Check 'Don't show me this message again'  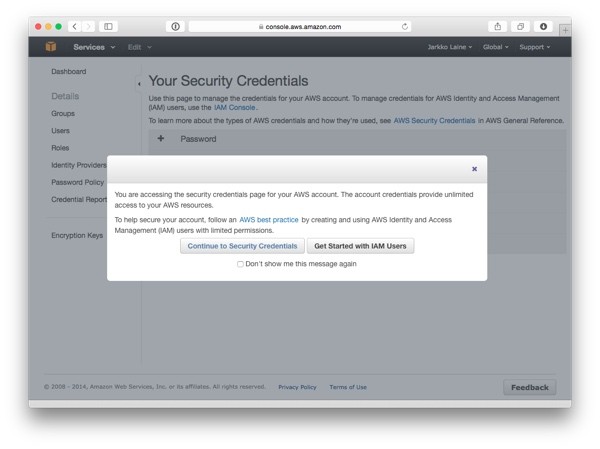point(240,264)
